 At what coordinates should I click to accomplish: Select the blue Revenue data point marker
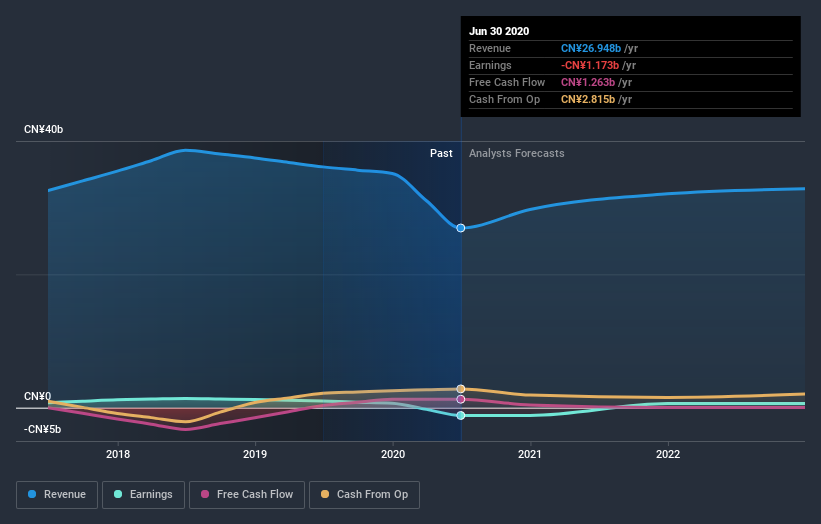tap(461, 228)
